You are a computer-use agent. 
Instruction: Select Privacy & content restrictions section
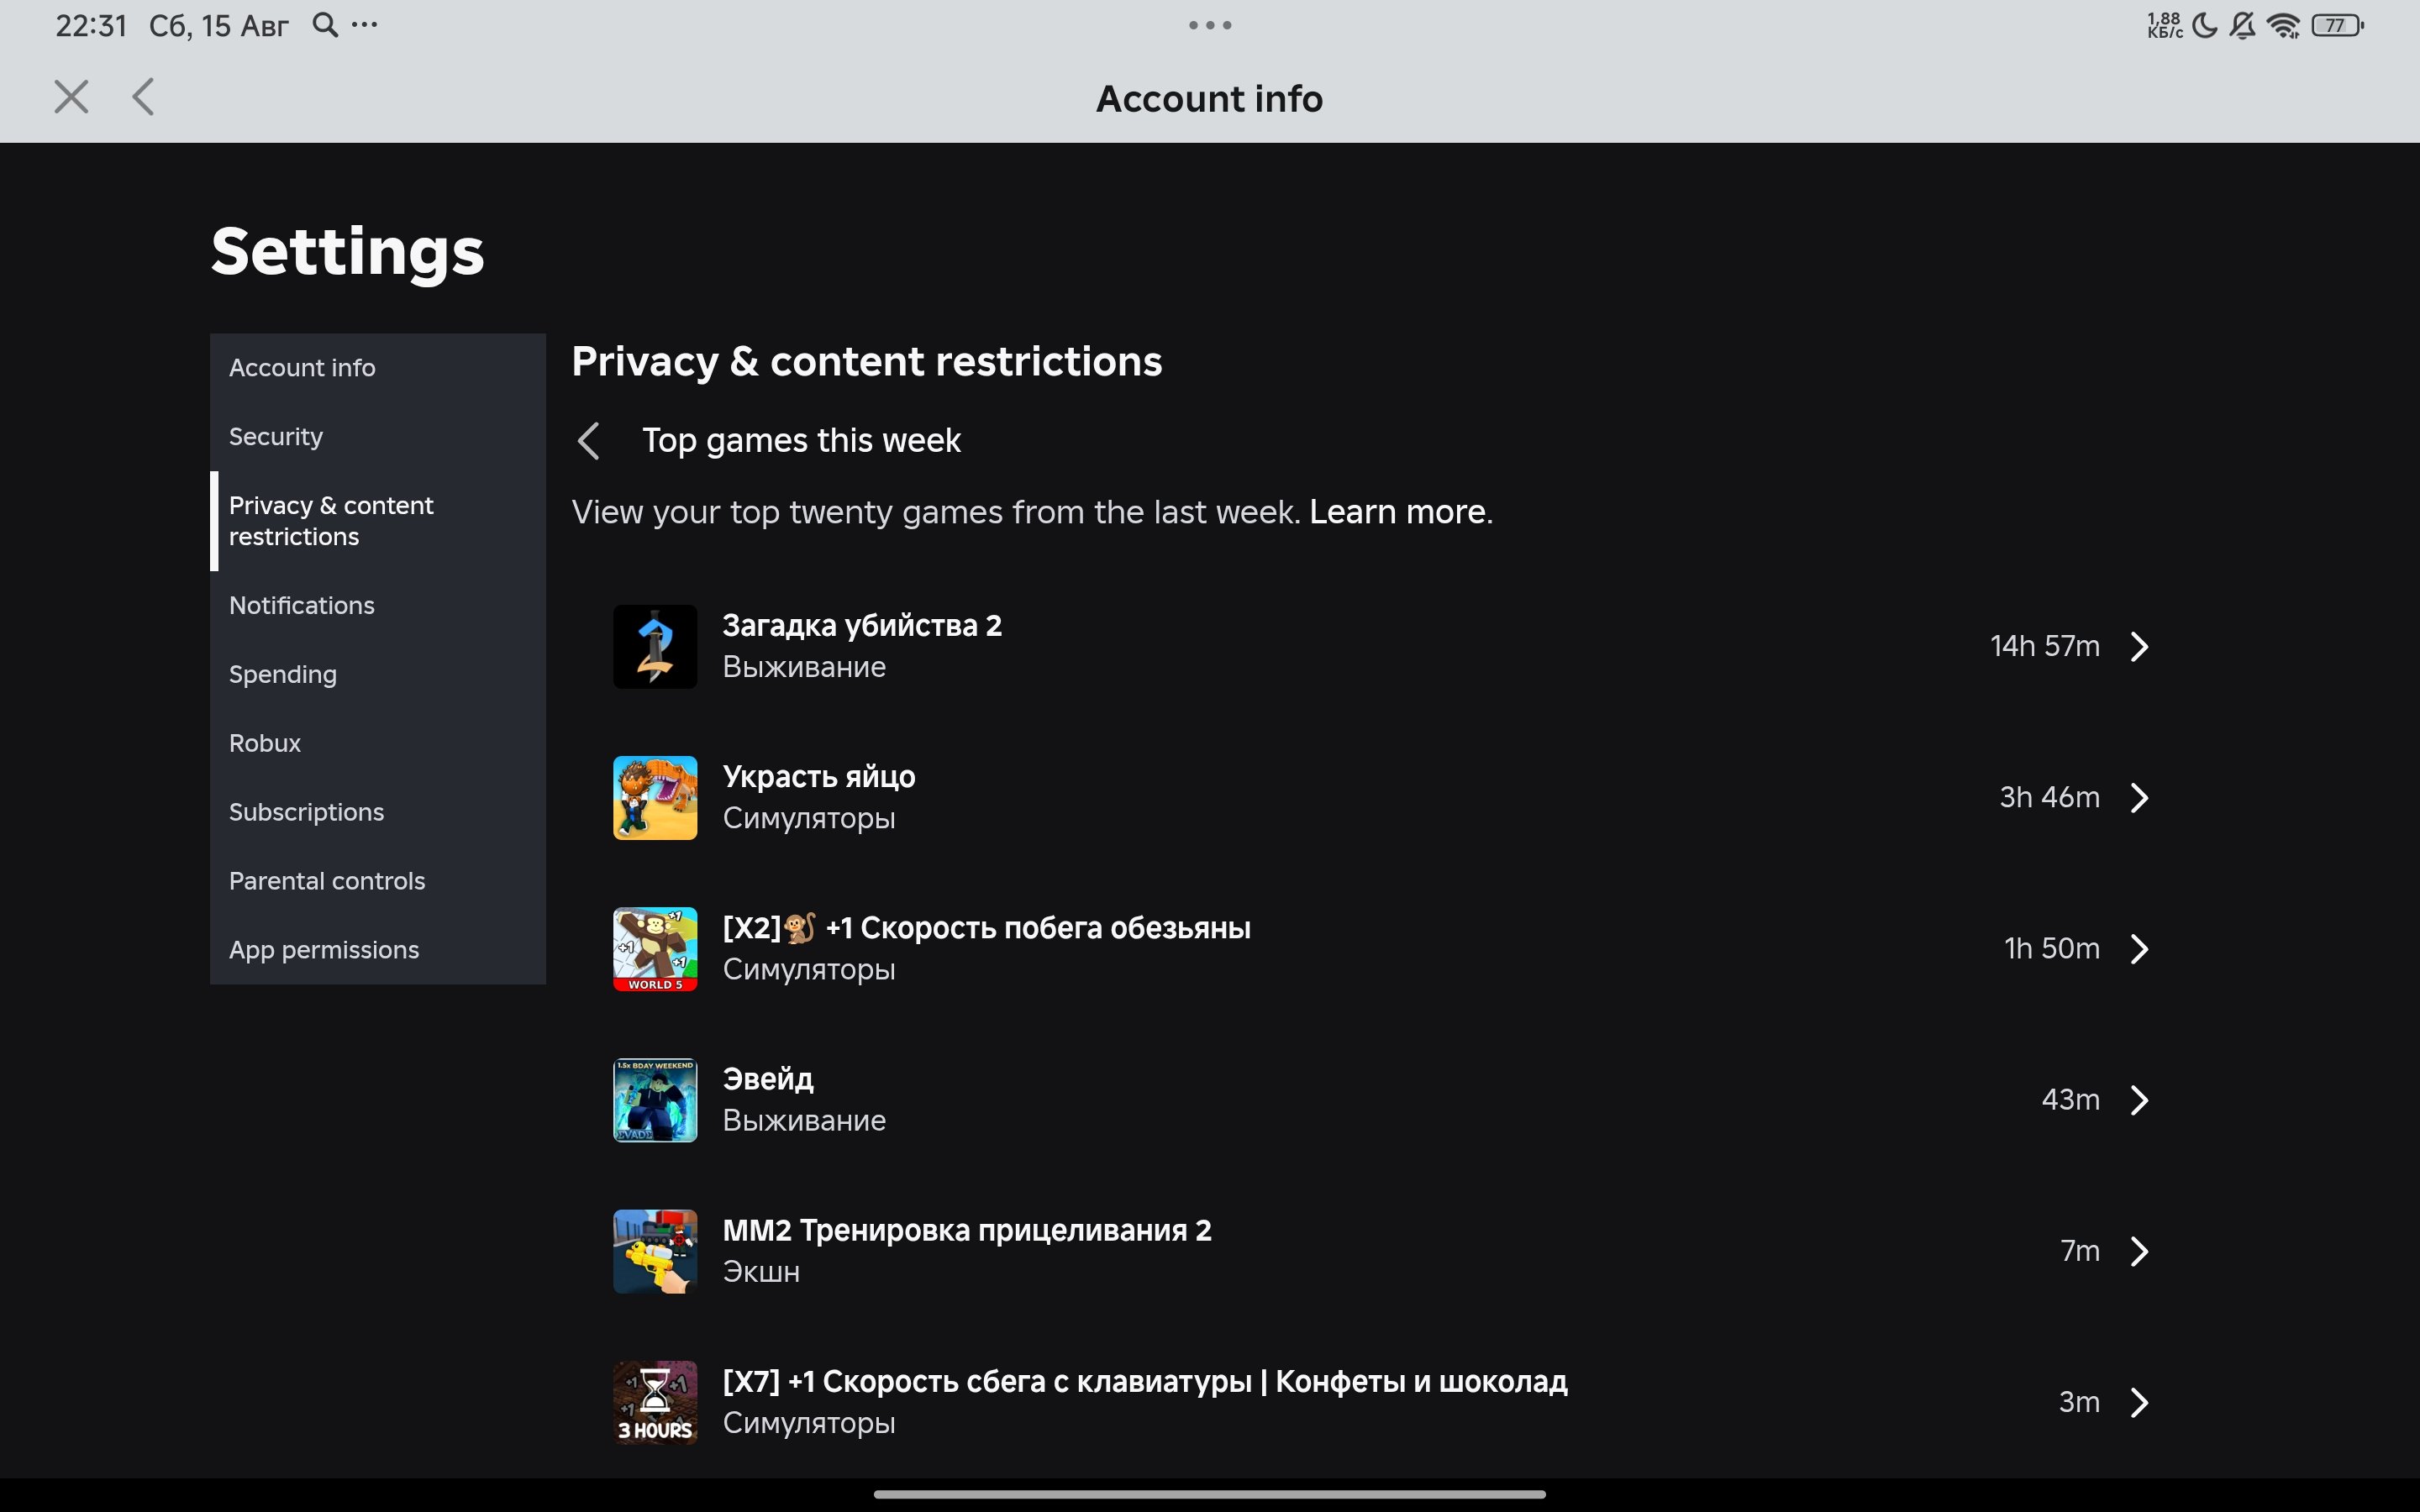378,521
